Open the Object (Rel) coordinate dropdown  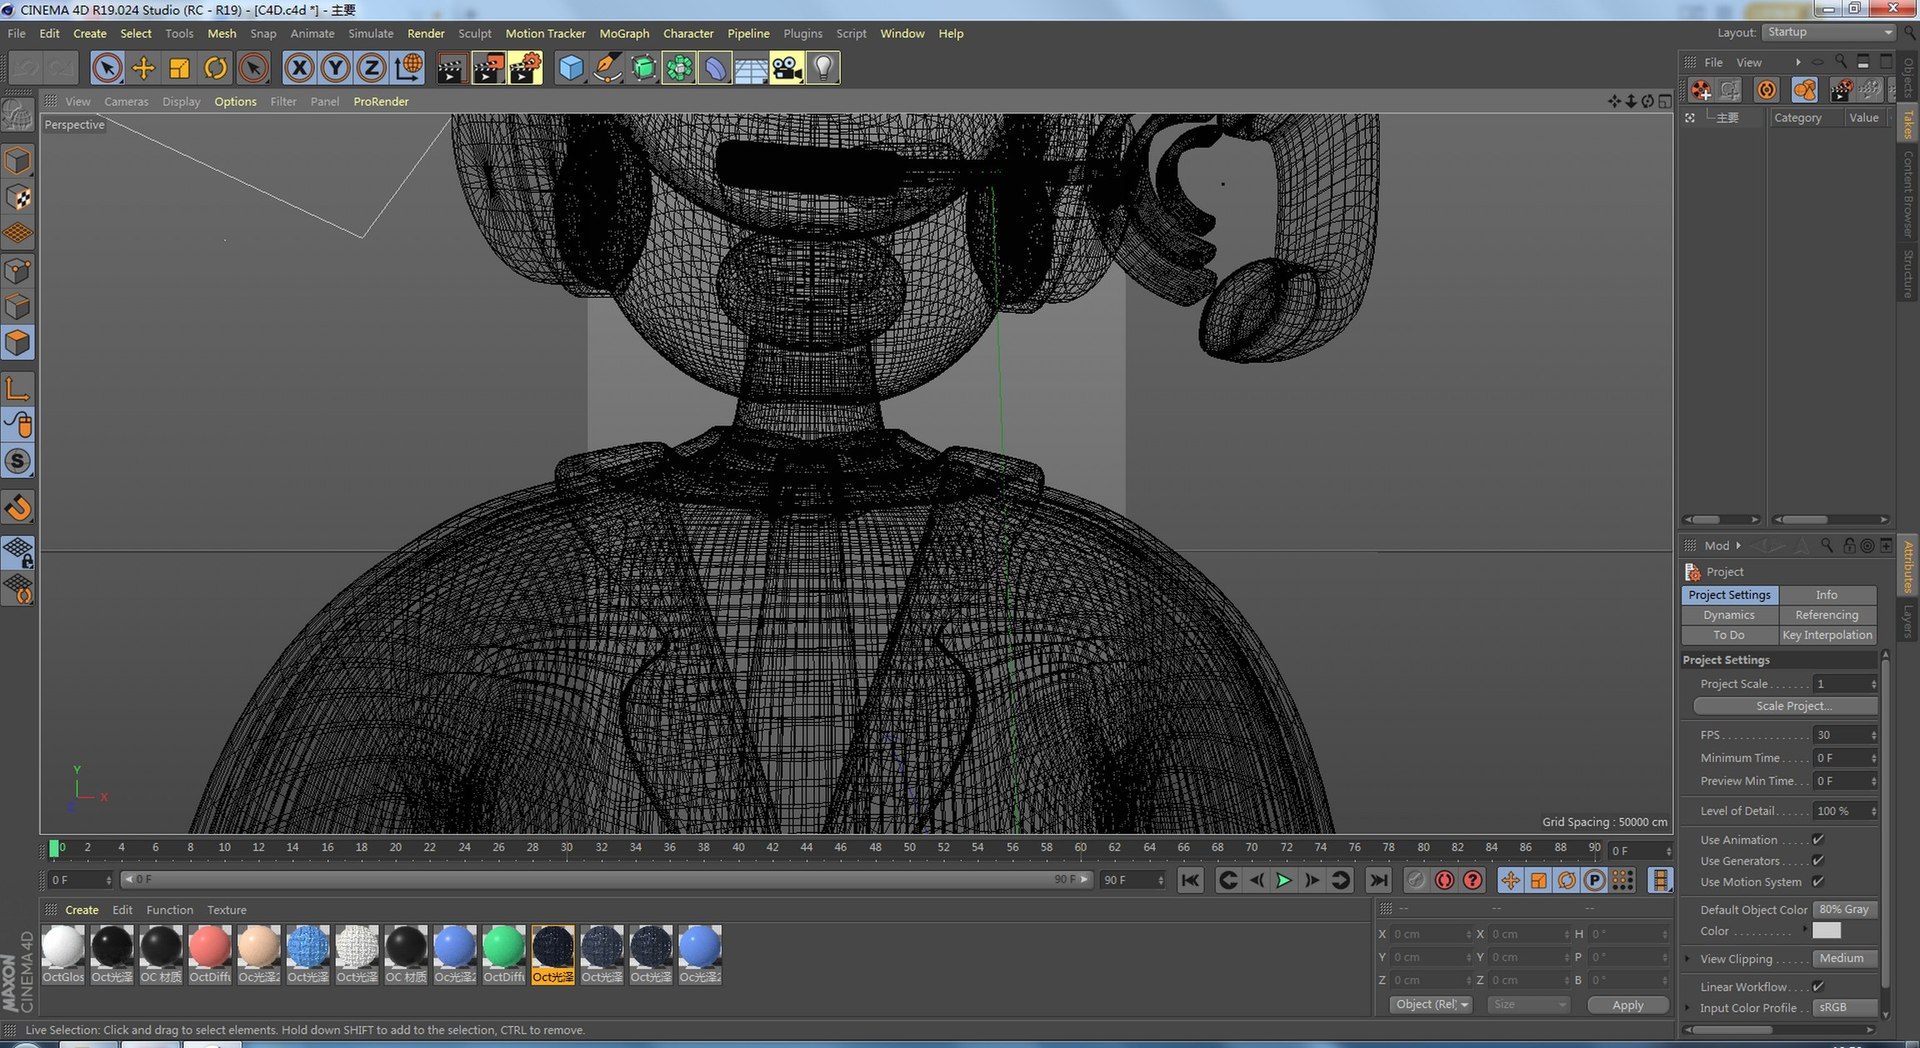tap(1431, 1005)
